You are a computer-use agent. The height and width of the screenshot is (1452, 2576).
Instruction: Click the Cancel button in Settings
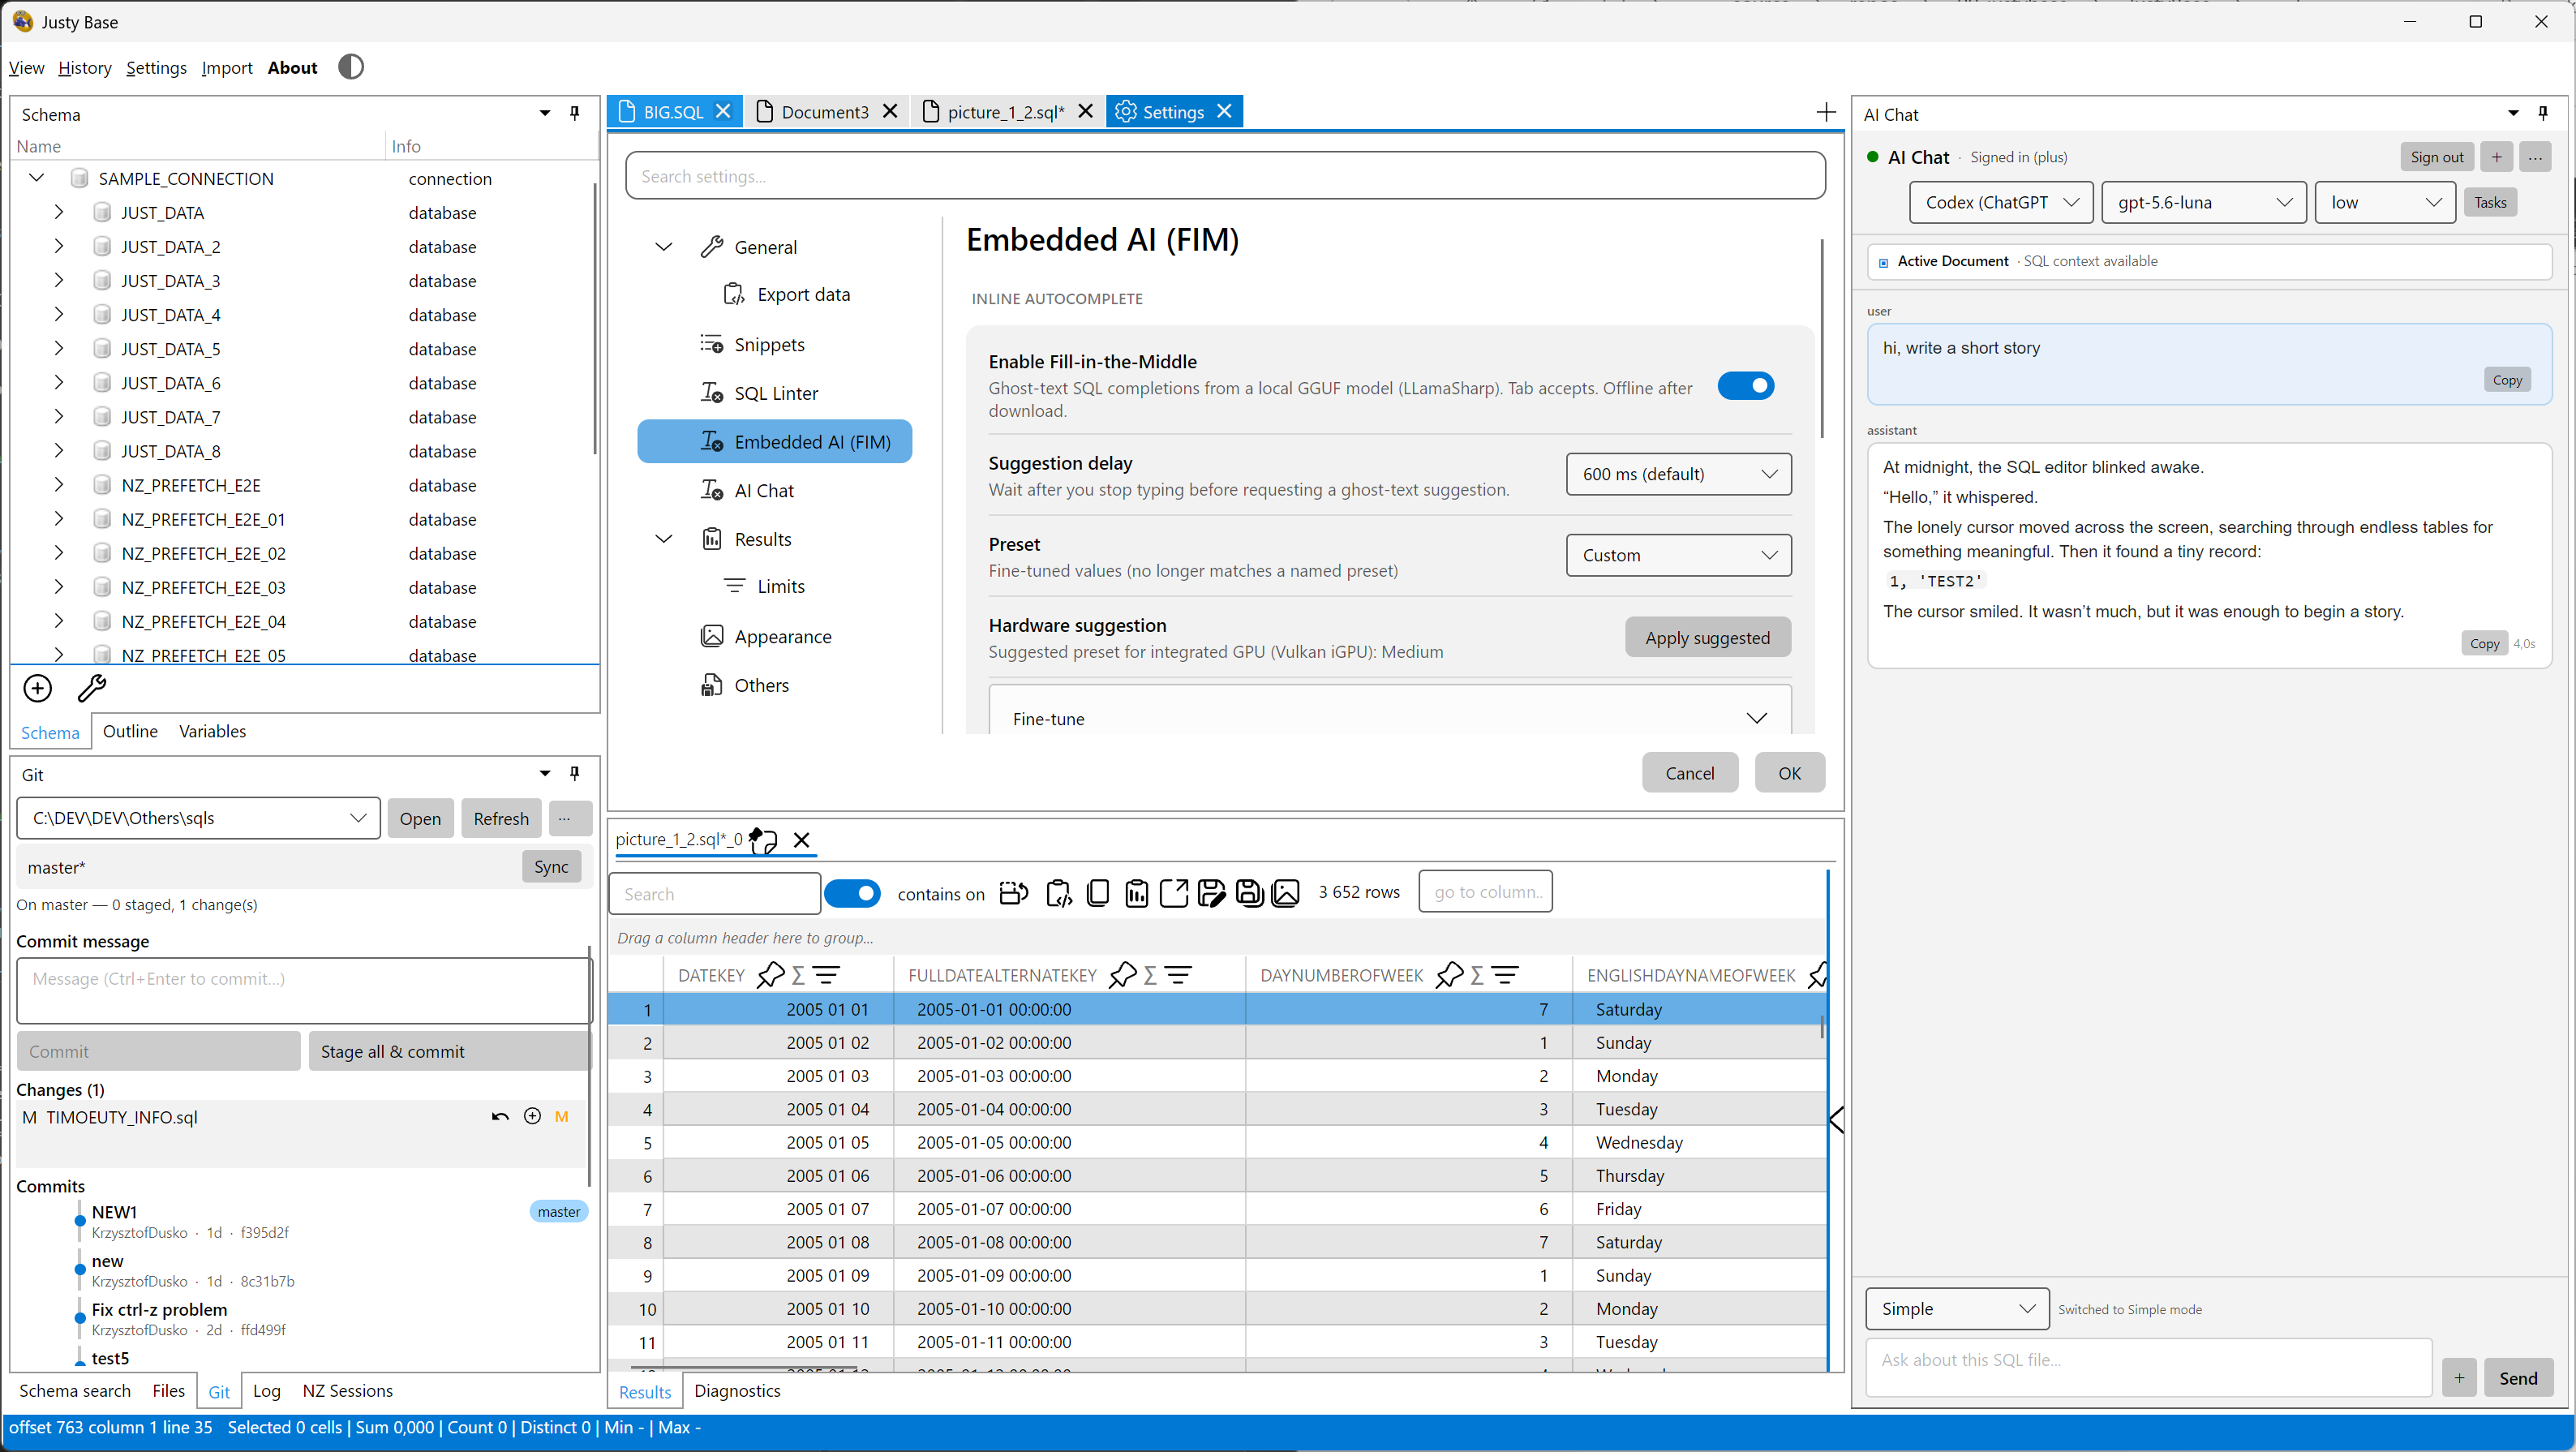(1690, 773)
